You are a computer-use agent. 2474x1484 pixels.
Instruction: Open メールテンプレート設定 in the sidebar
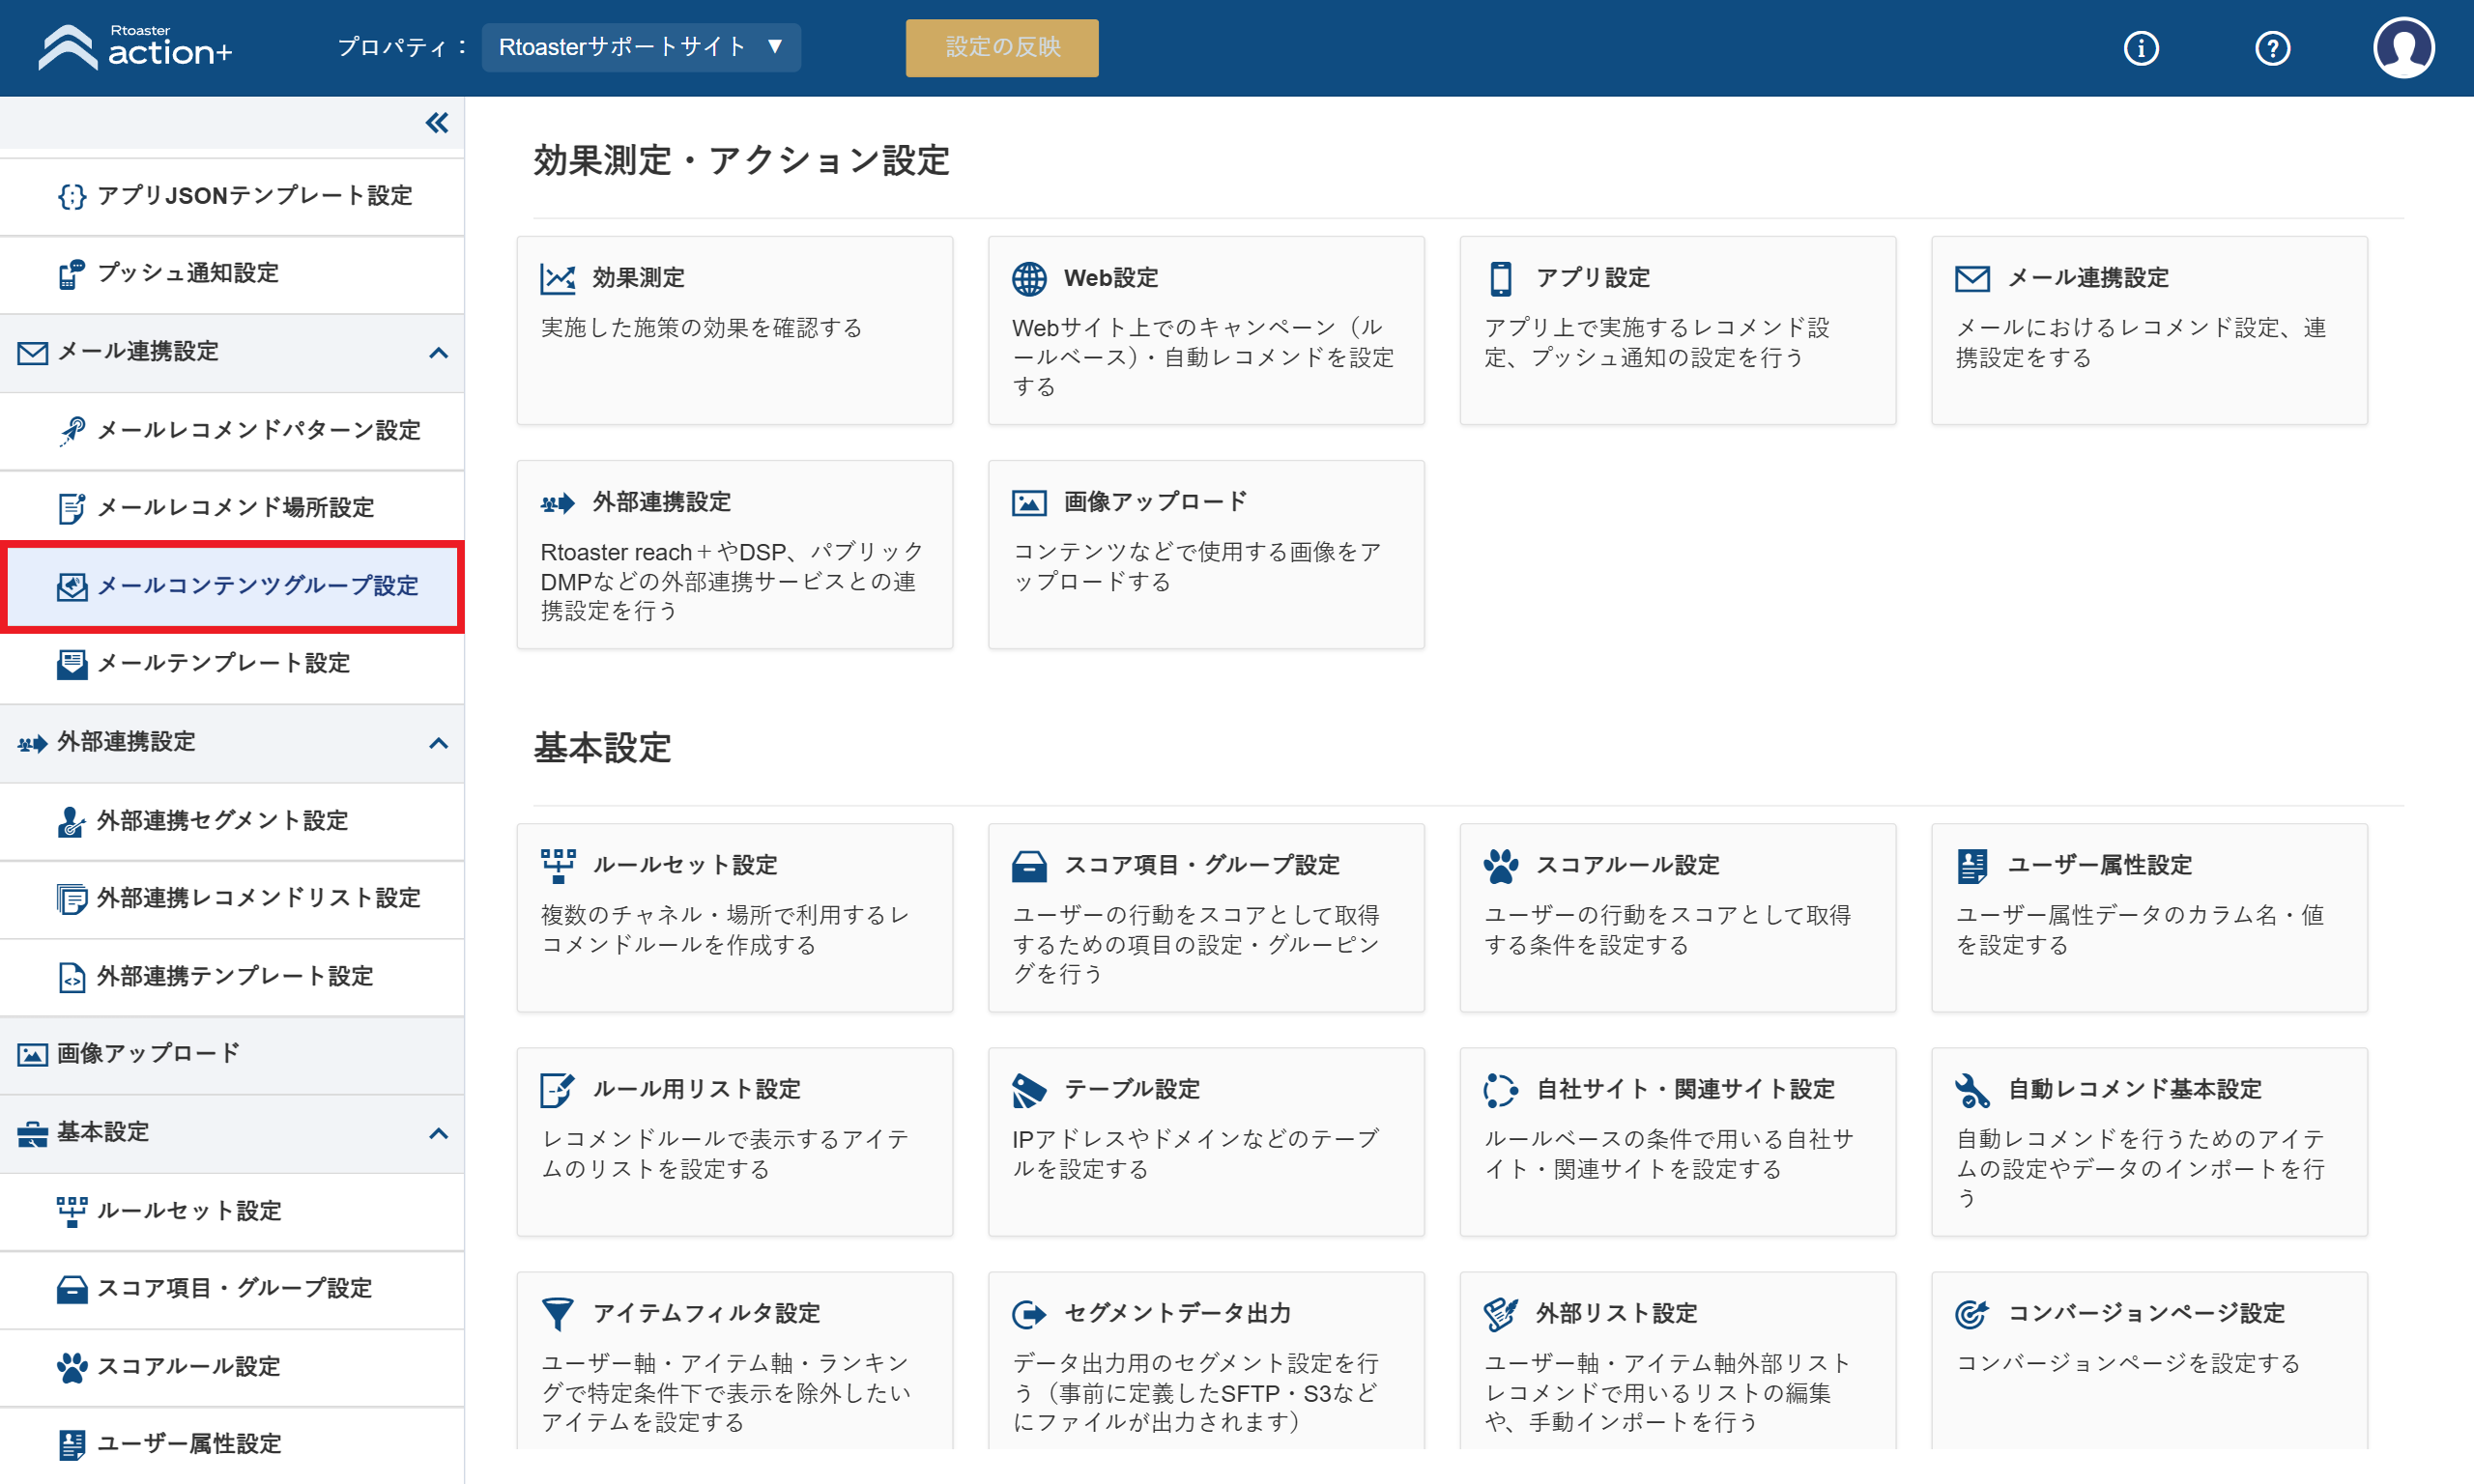click(232, 664)
